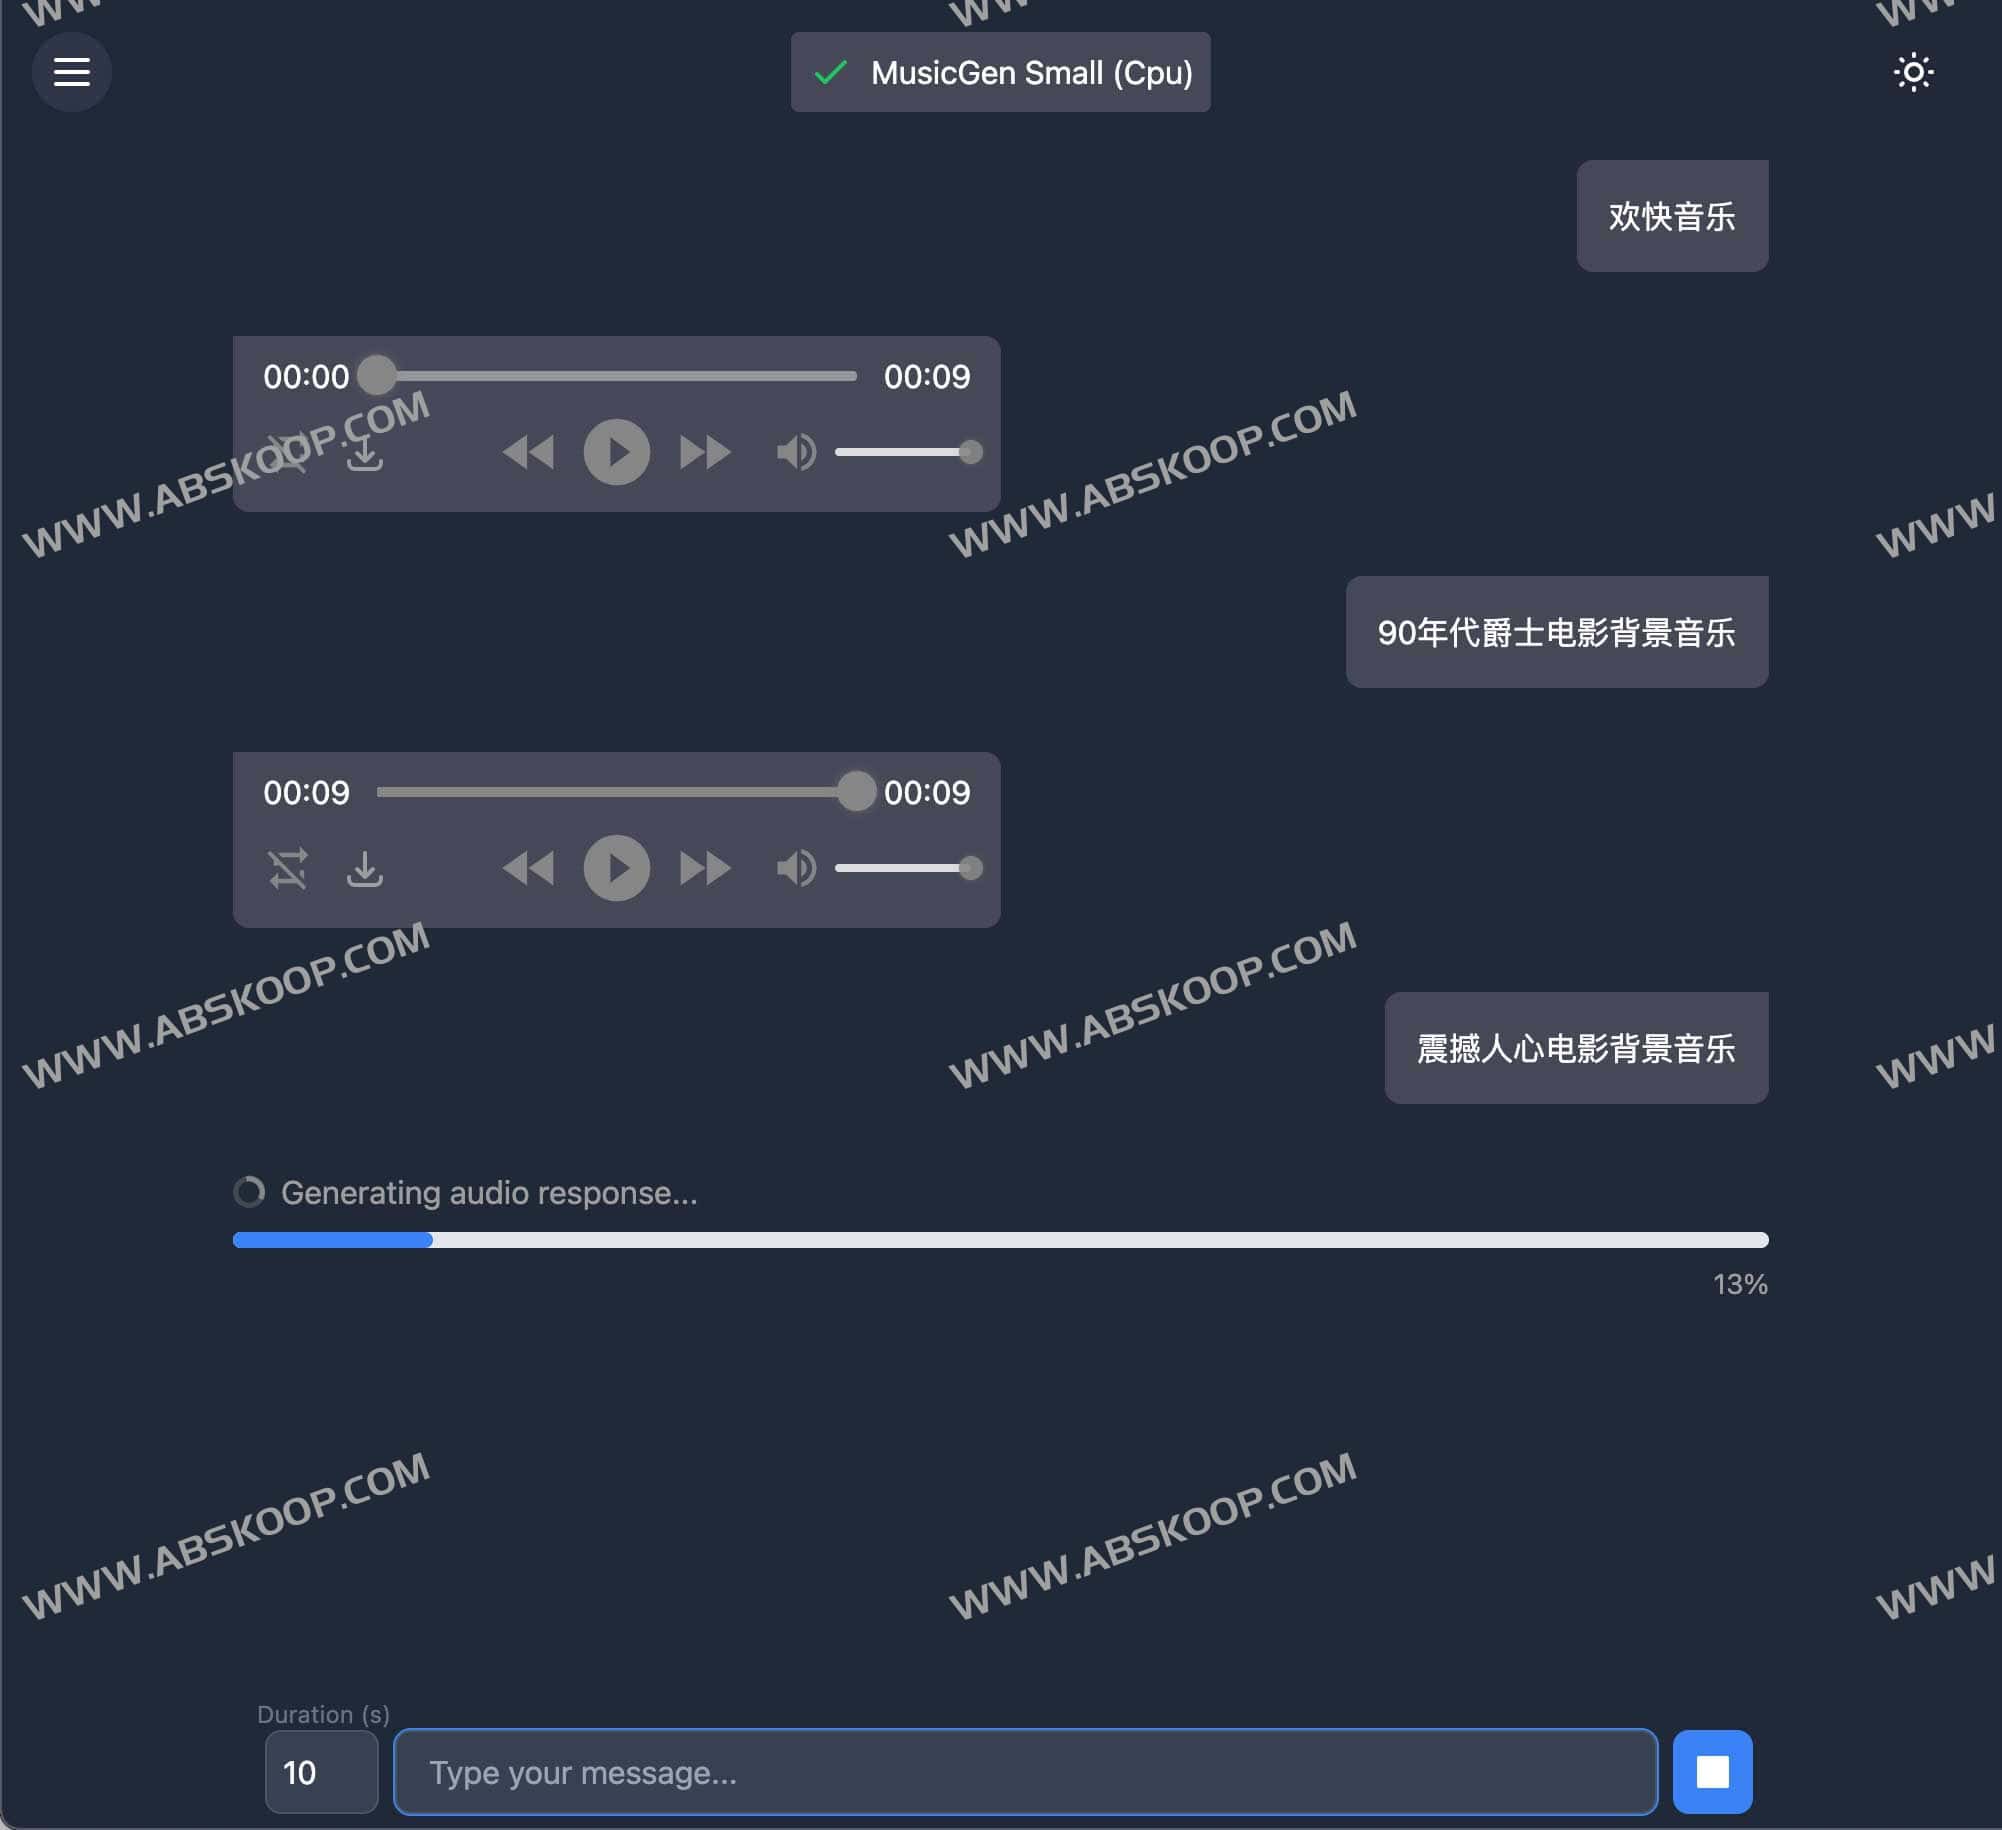Viewport: 2002px width, 1830px height.
Task: Play the second generated audio clip
Action: (x=616, y=868)
